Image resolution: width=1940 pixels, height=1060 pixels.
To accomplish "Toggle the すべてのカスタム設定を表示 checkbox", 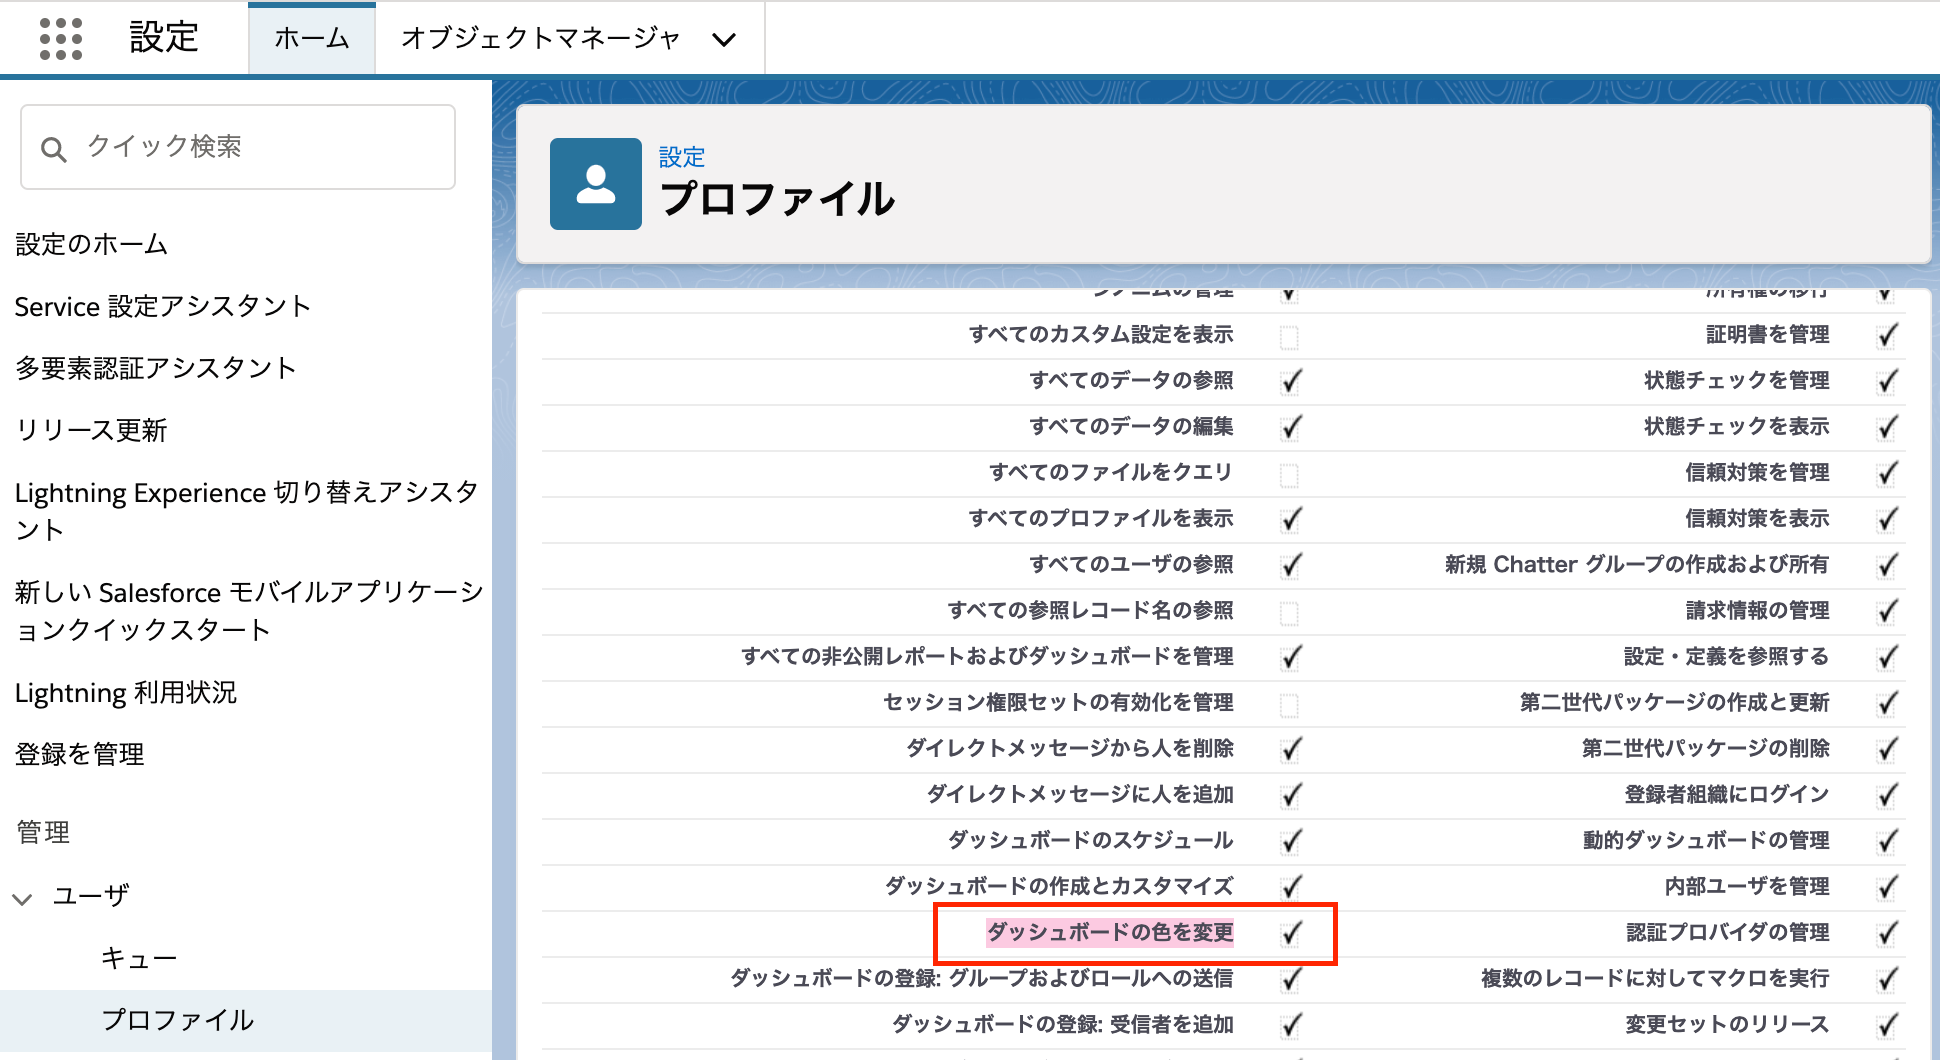I will point(1289,336).
